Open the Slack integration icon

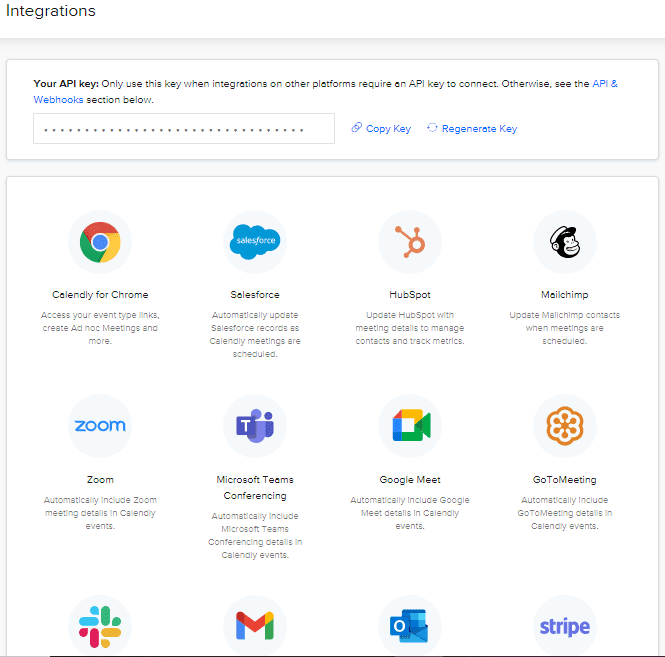[x=100, y=626]
